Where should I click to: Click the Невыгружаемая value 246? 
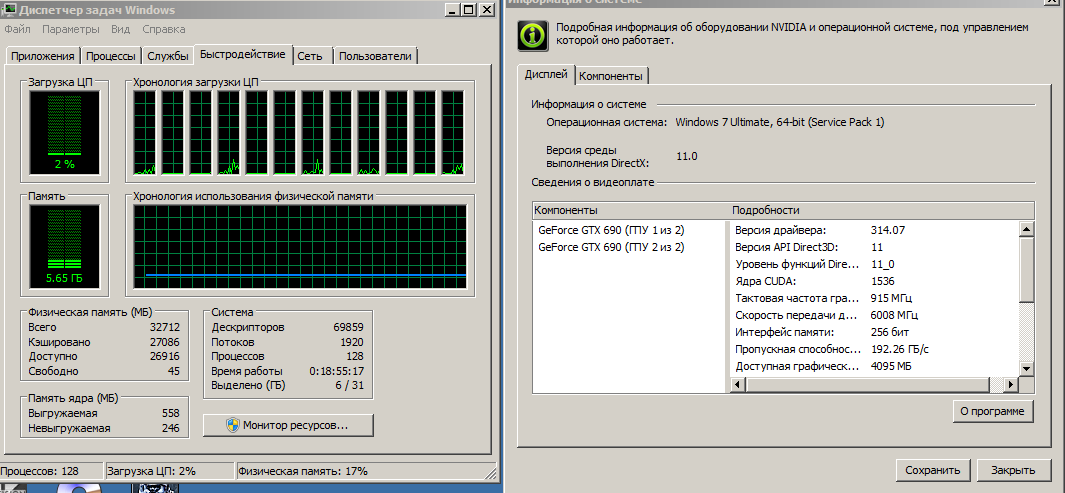[x=170, y=428]
